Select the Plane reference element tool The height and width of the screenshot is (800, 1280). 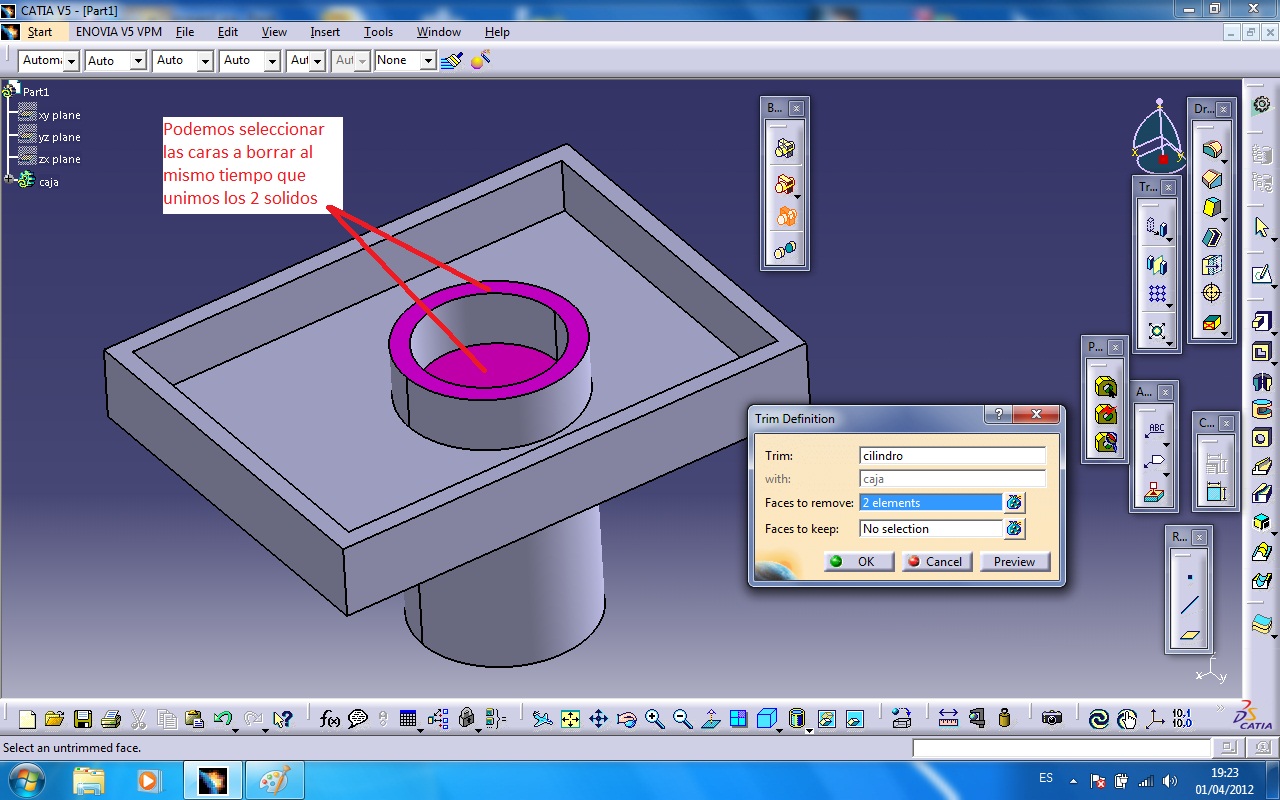(x=1189, y=634)
